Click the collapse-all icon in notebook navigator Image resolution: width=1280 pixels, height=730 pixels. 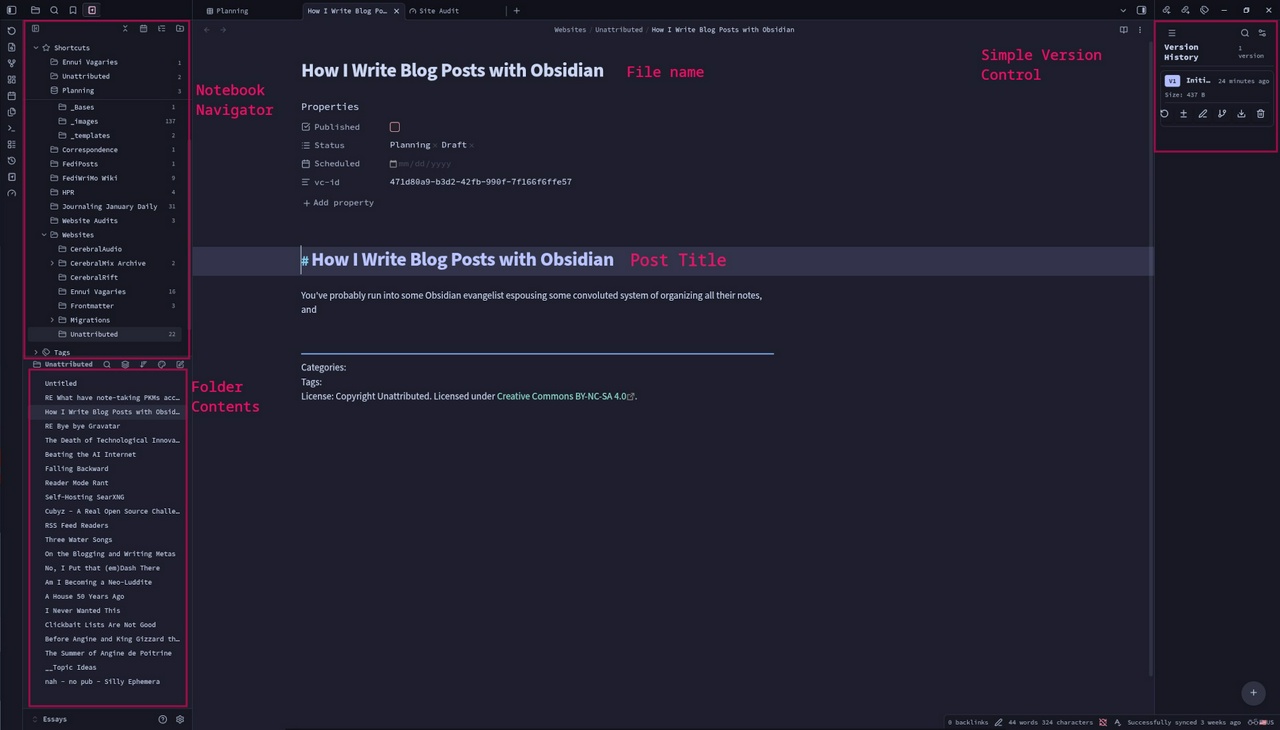(125, 29)
